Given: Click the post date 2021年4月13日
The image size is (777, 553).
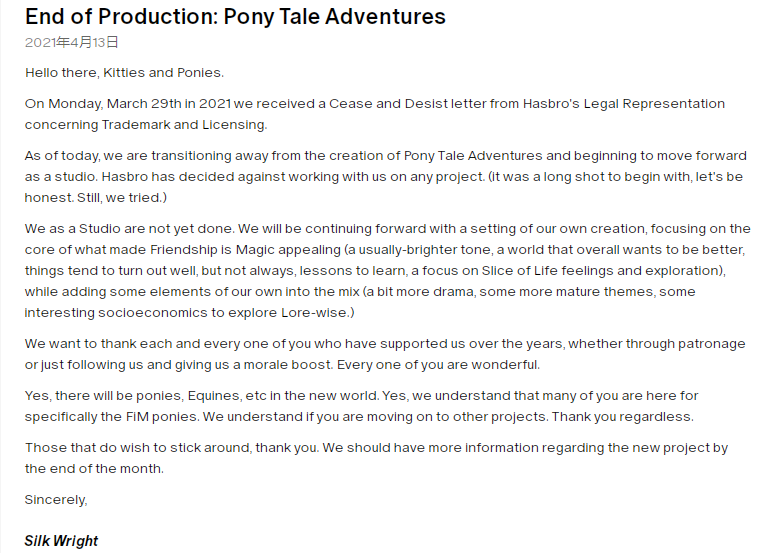Looking at the screenshot, I should (72, 43).
